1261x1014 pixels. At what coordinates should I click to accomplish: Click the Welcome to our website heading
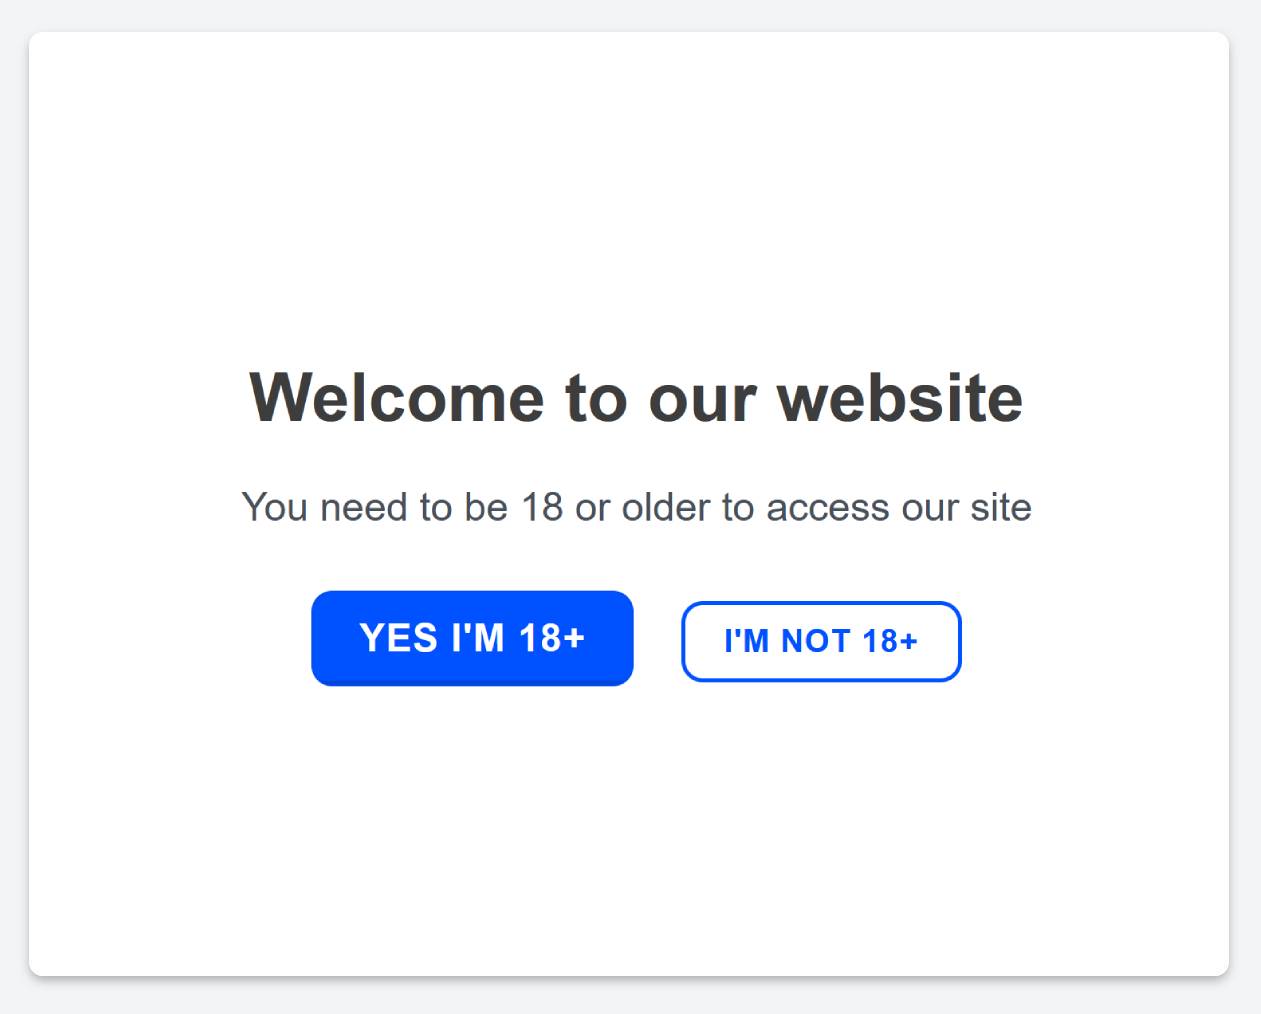pos(638,397)
